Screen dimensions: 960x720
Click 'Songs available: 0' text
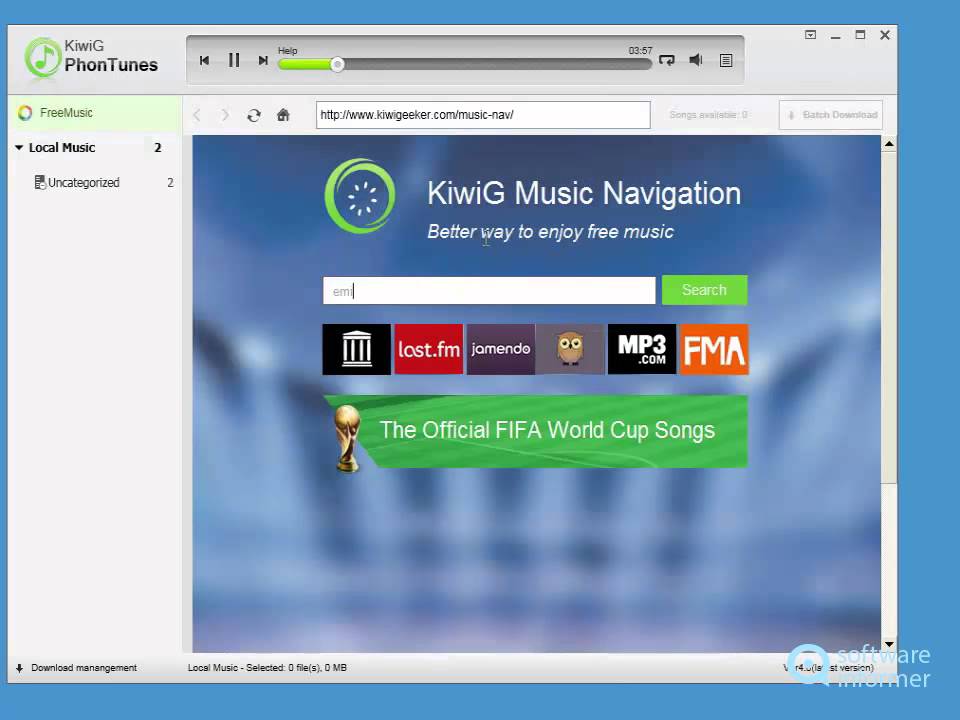[708, 114]
